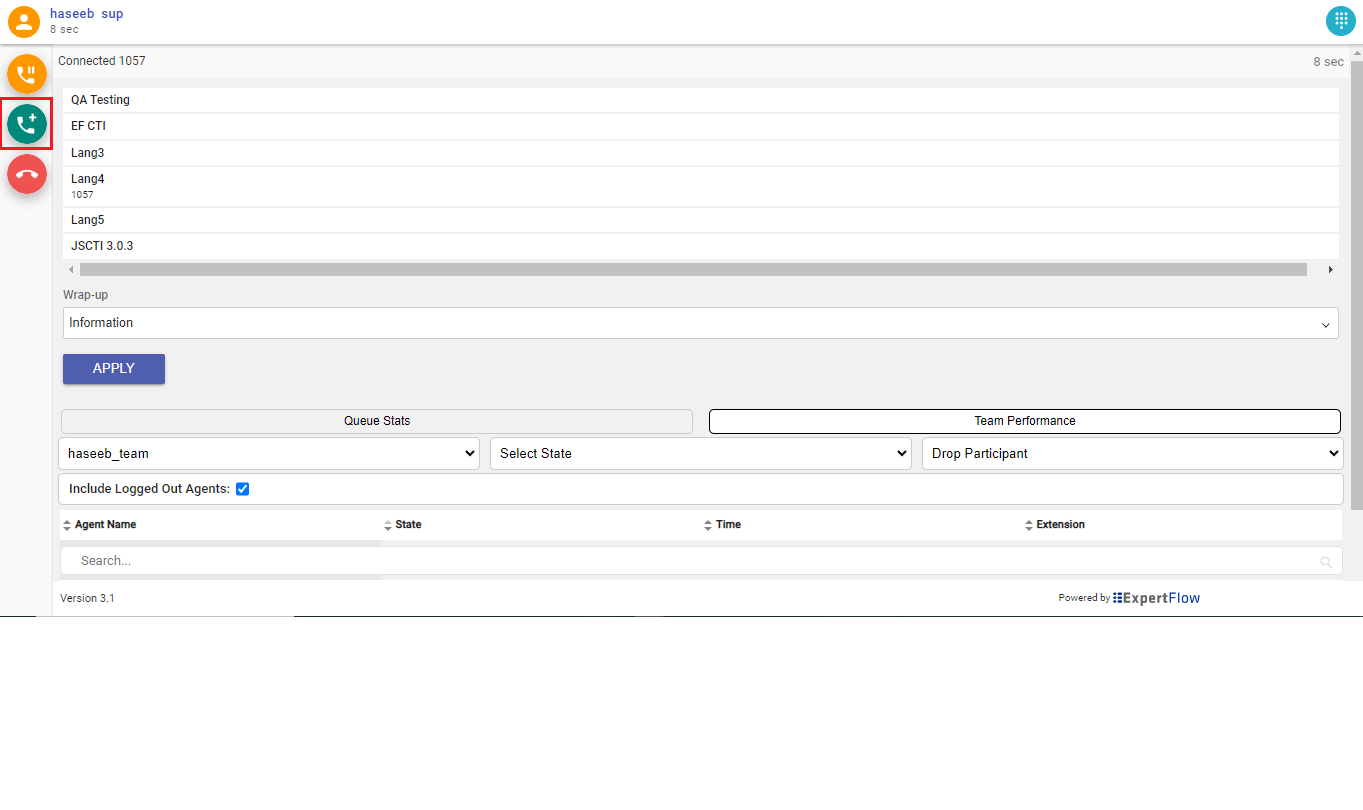Switch to Queue Stats tab

pos(377,421)
